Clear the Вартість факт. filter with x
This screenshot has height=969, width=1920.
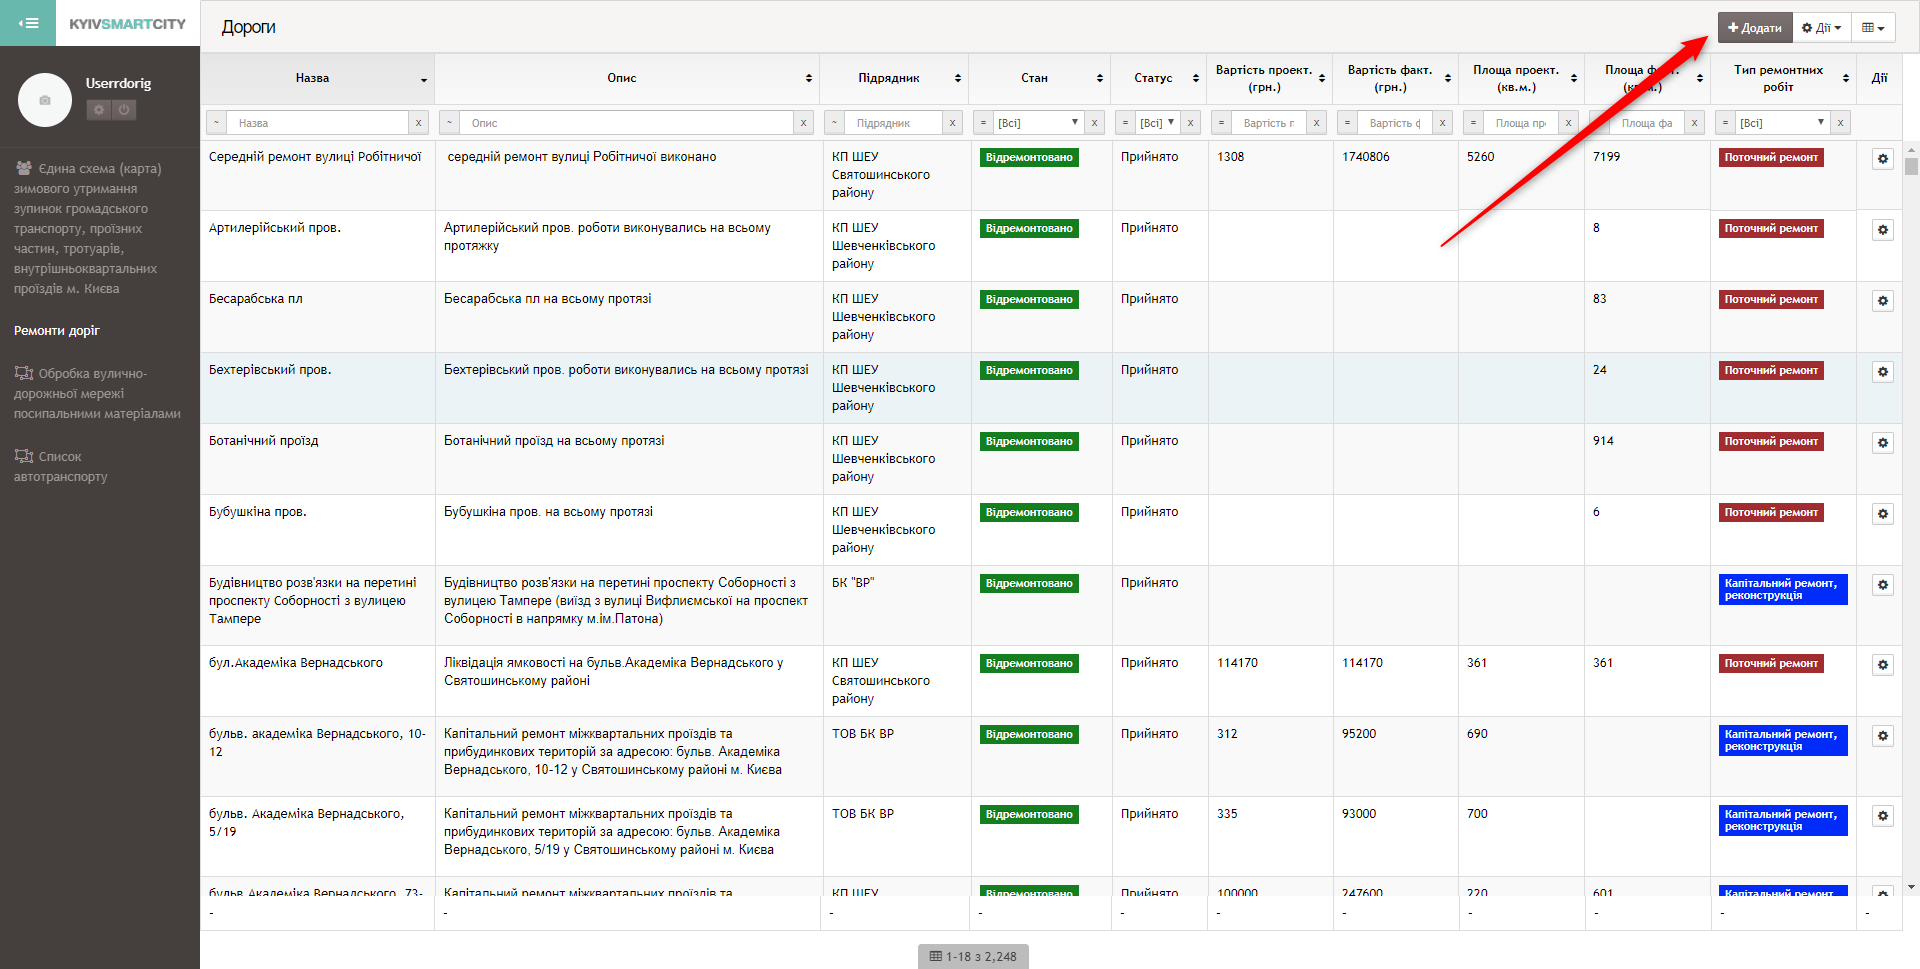(1442, 123)
